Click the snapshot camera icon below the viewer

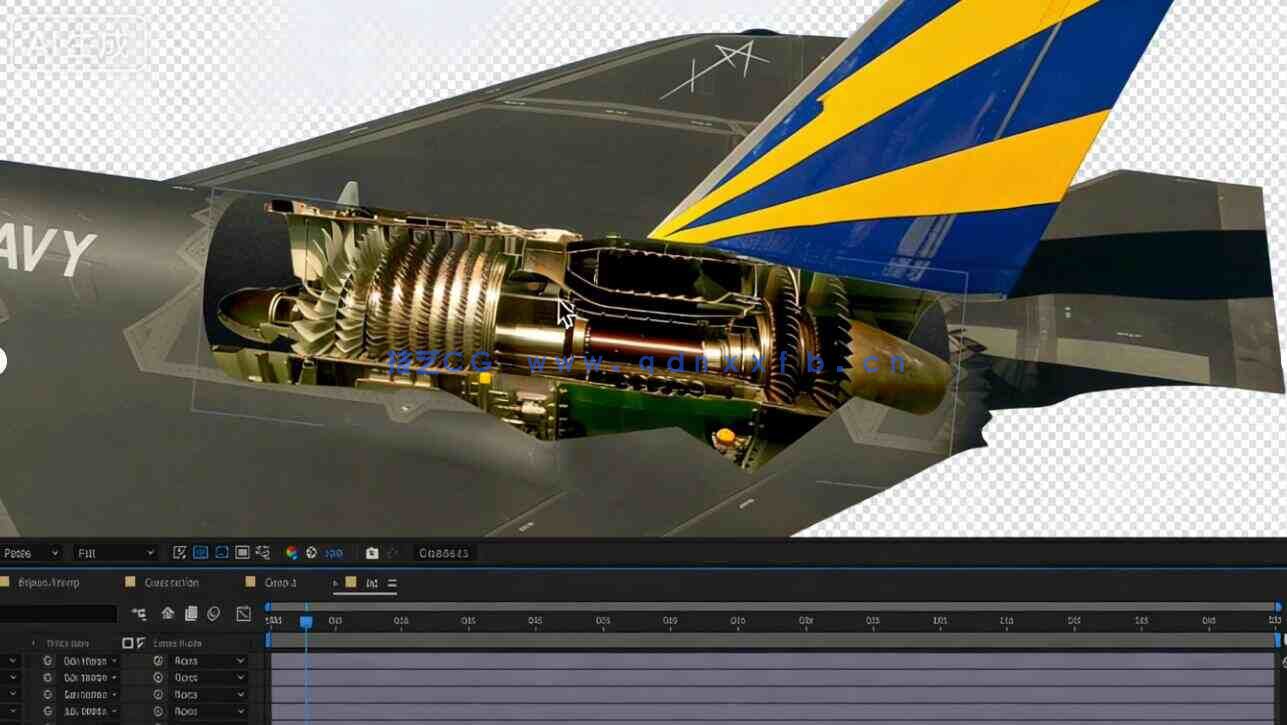pos(372,552)
